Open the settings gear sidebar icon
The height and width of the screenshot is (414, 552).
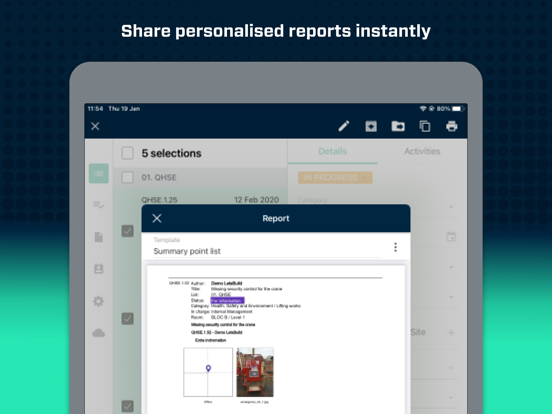click(x=99, y=301)
